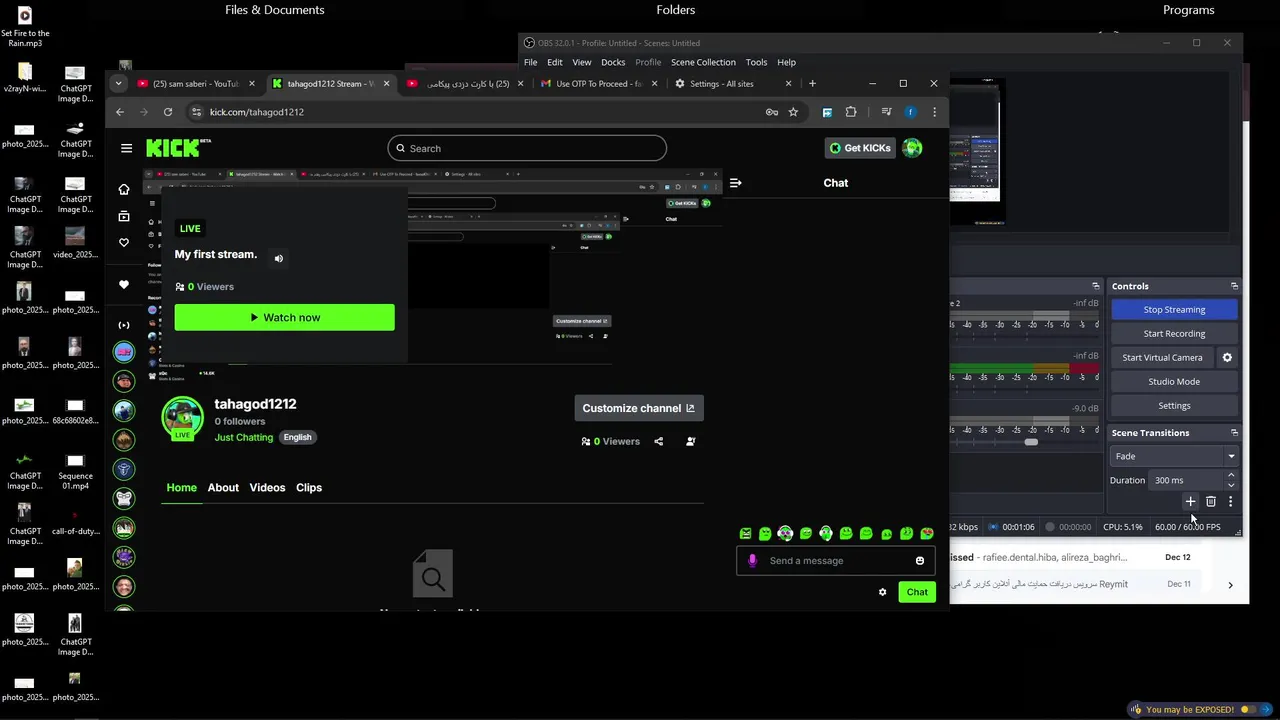
Task: Go back in Chrome
Action: point(120,112)
